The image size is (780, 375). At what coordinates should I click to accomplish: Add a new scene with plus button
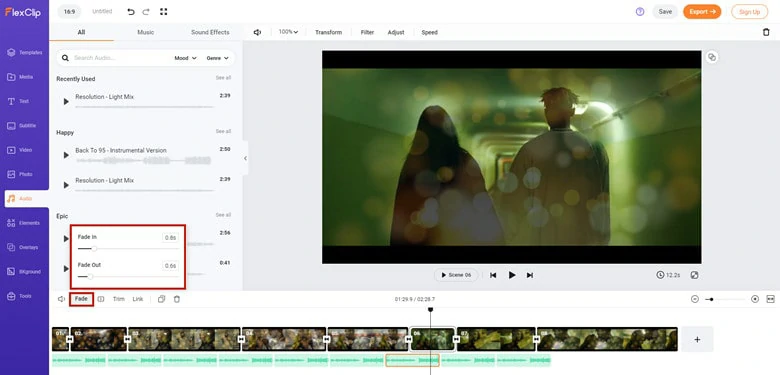pos(697,339)
